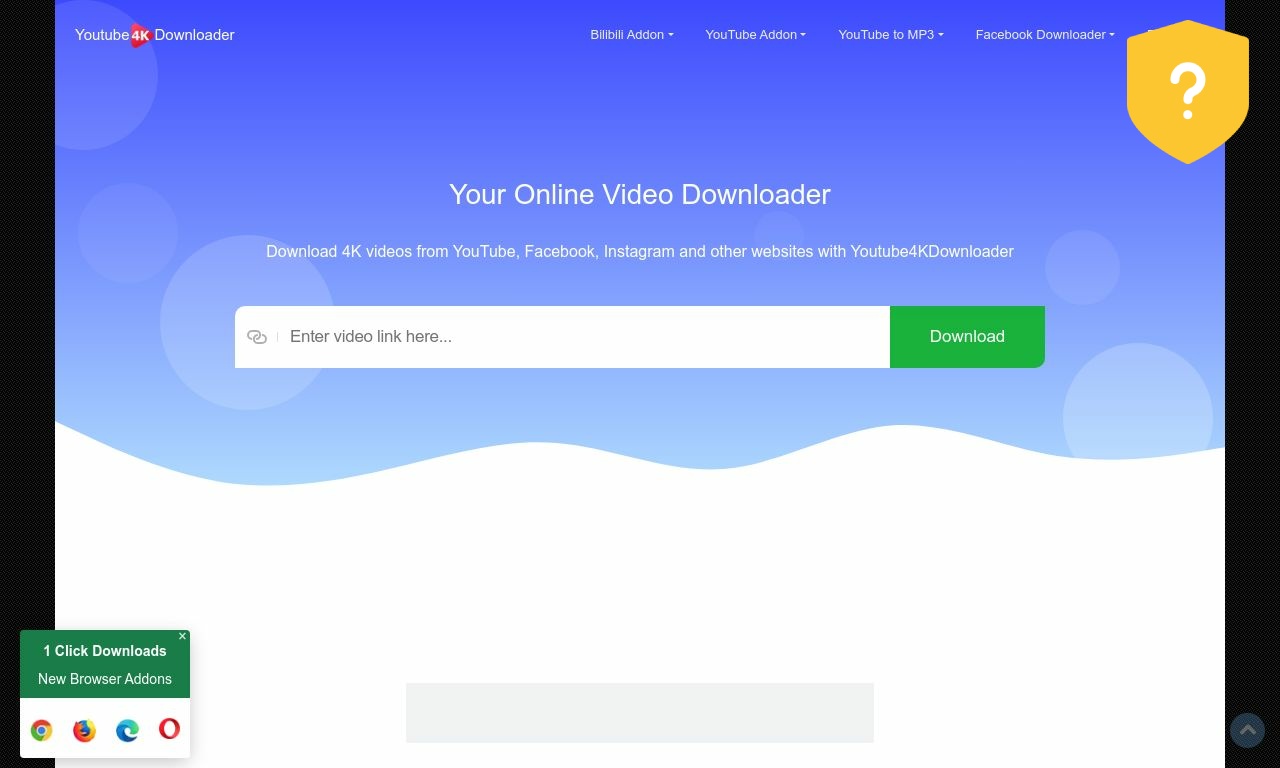Click the scroll-to-top arrow button

1247,731
